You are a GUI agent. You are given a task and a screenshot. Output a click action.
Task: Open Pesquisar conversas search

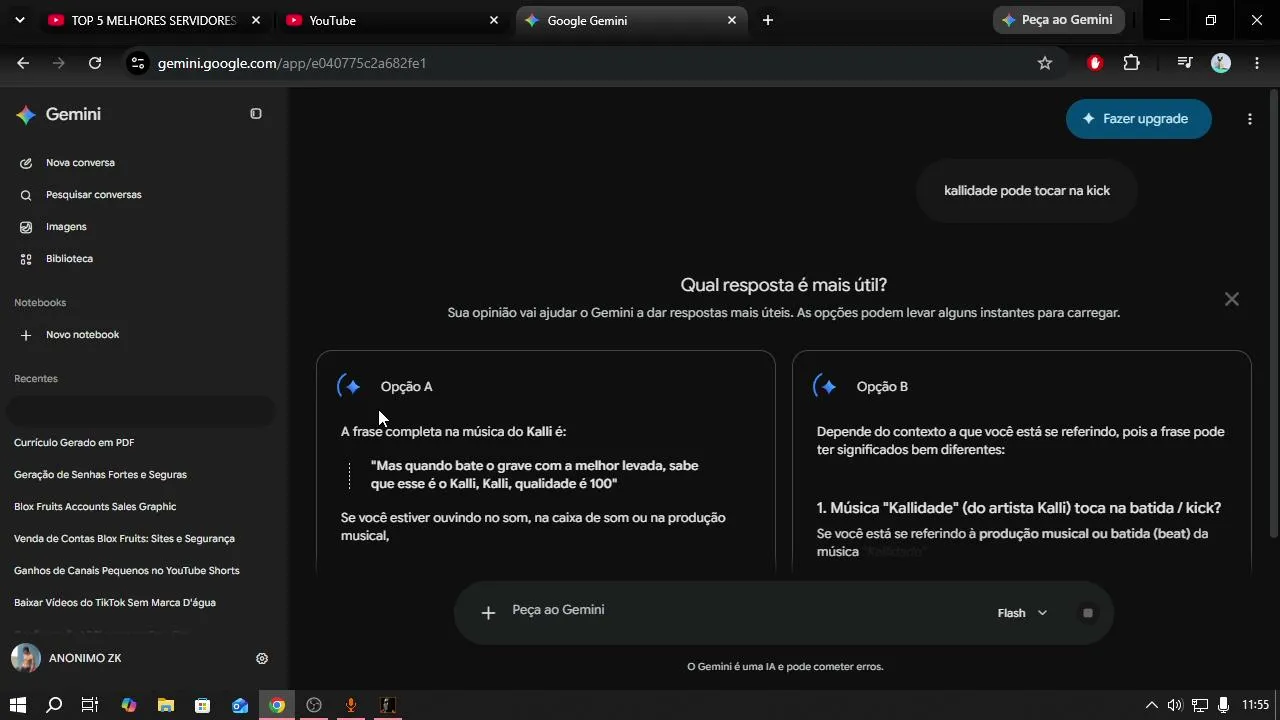point(94,195)
